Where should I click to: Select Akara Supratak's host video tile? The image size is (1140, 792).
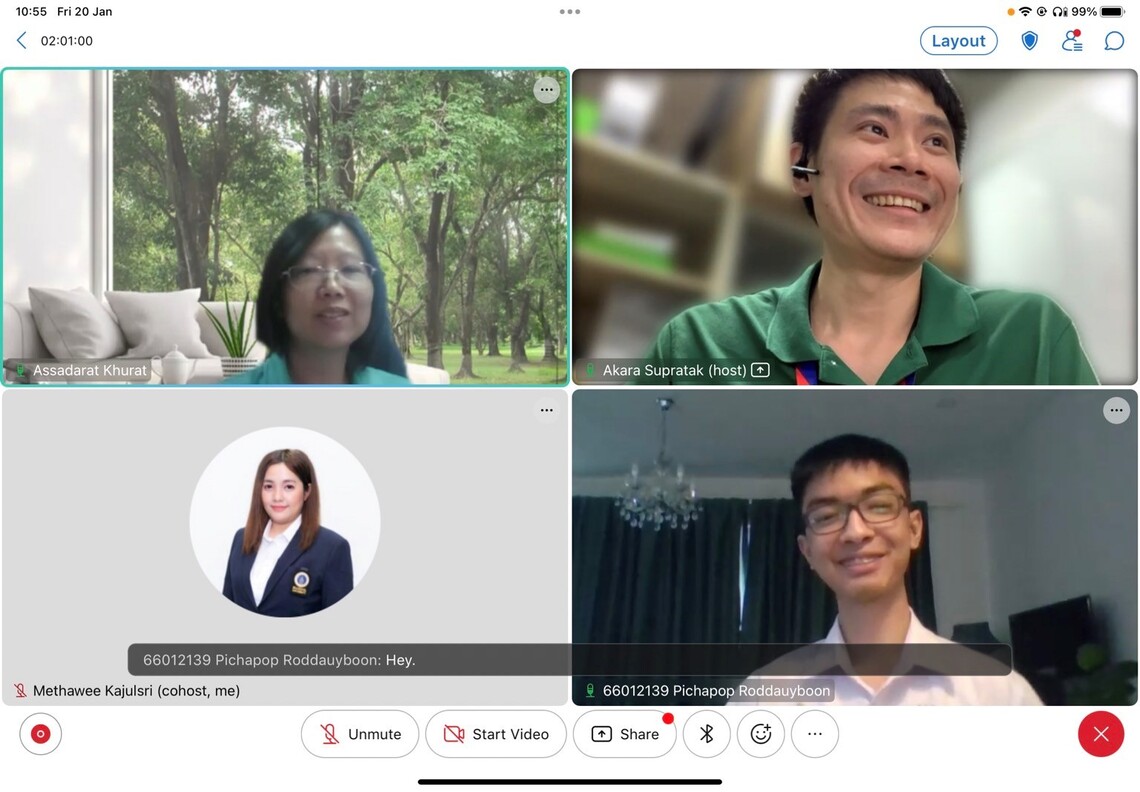[854, 226]
